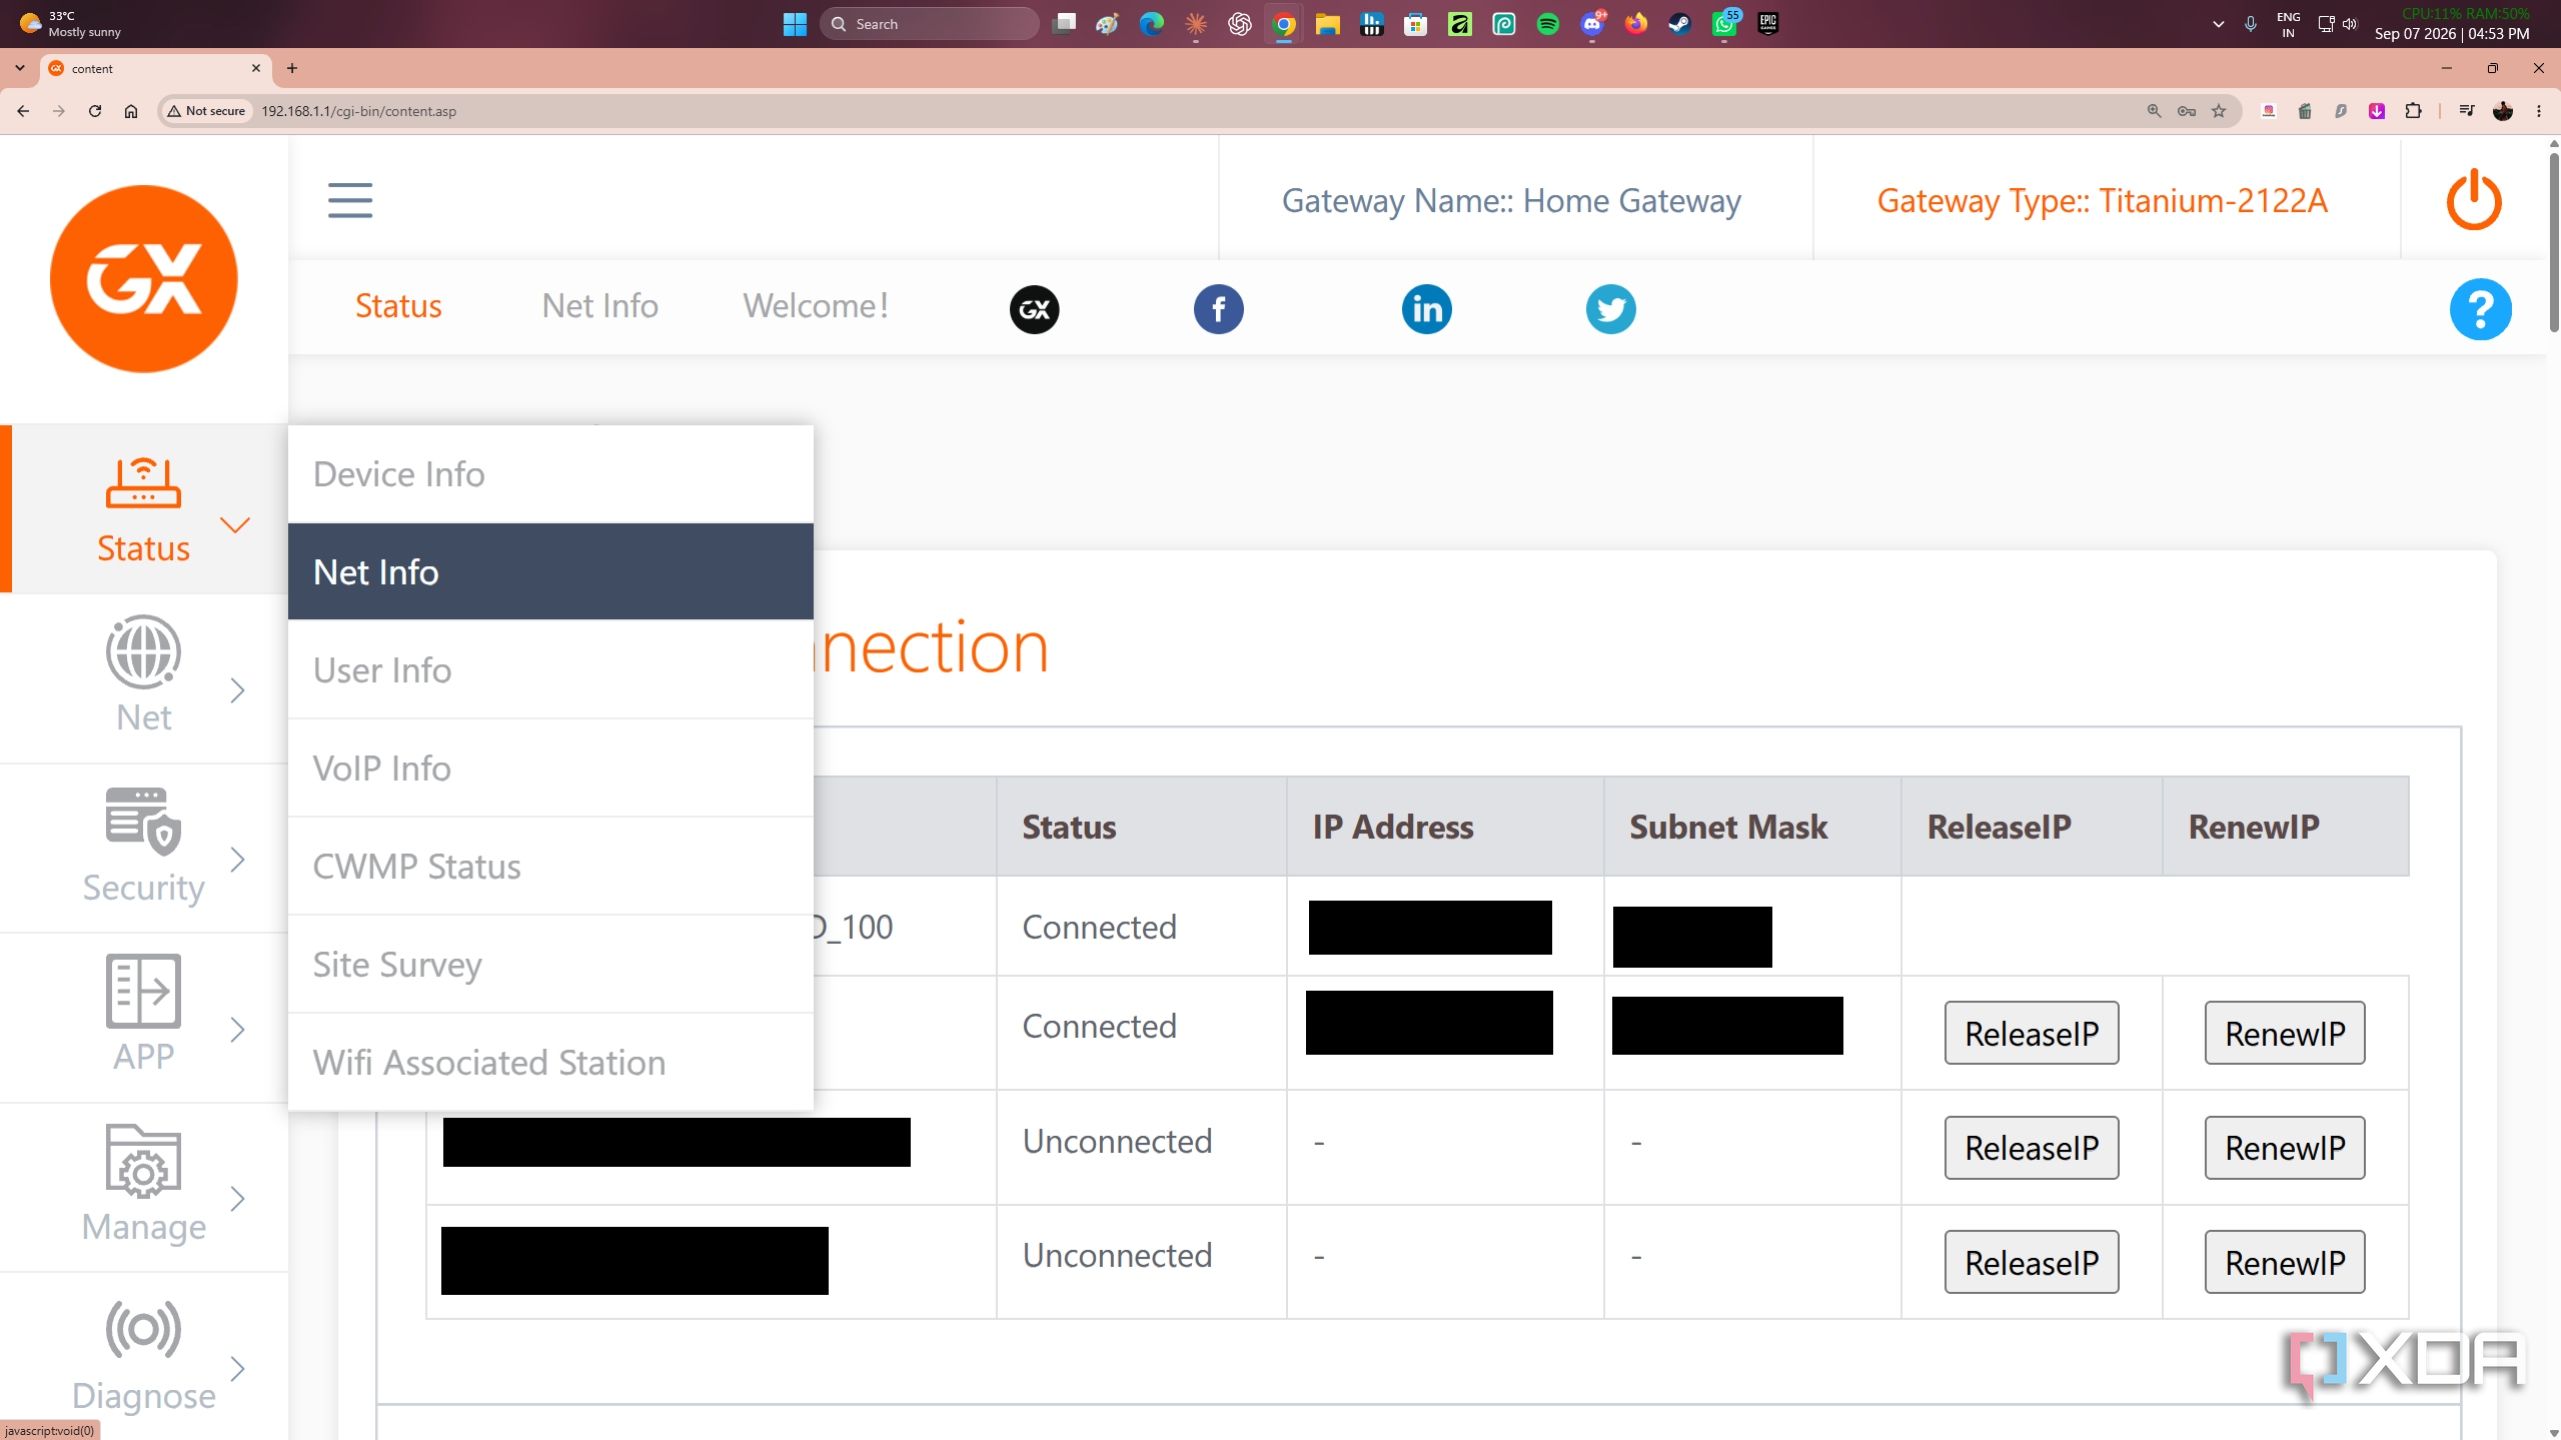The height and width of the screenshot is (1440, 2561).
Task: Expand the Security section chevron
Action: [237, 860]
